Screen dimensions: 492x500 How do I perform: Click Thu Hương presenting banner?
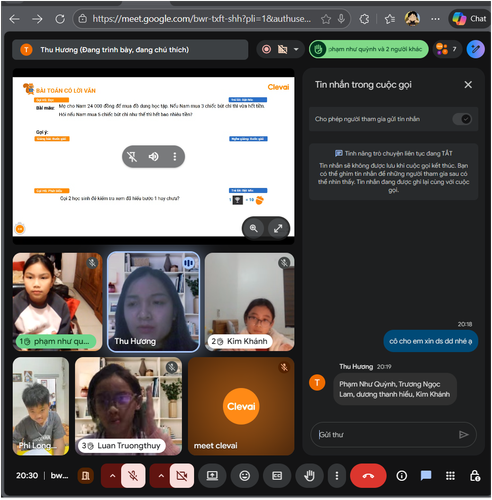tap(130, 50)
